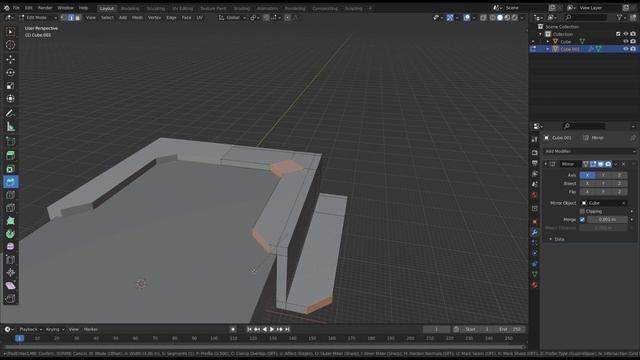Viewport: 640px width, 360px height.
Task: Select the Scale tool in left toolbar
Action: pyautogui.click(x=11, y=86)
